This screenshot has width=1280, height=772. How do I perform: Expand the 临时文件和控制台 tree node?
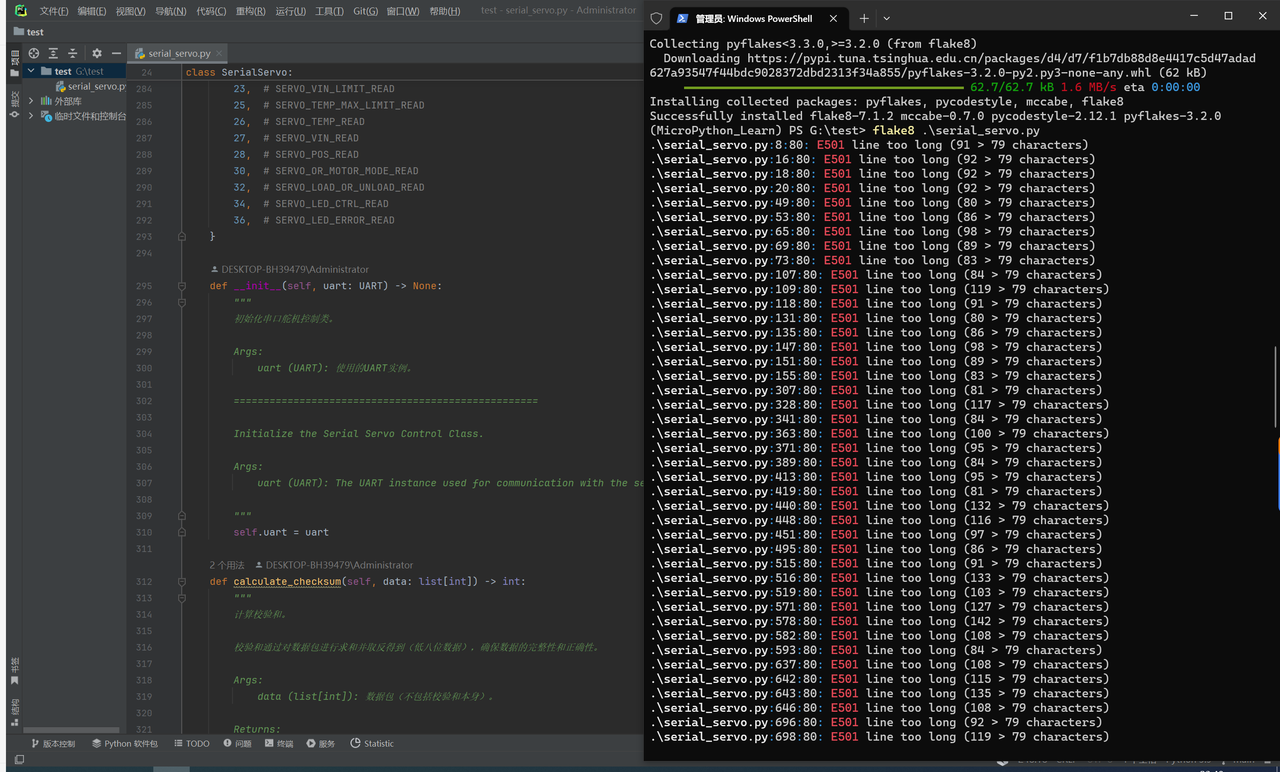pos(31,116)
